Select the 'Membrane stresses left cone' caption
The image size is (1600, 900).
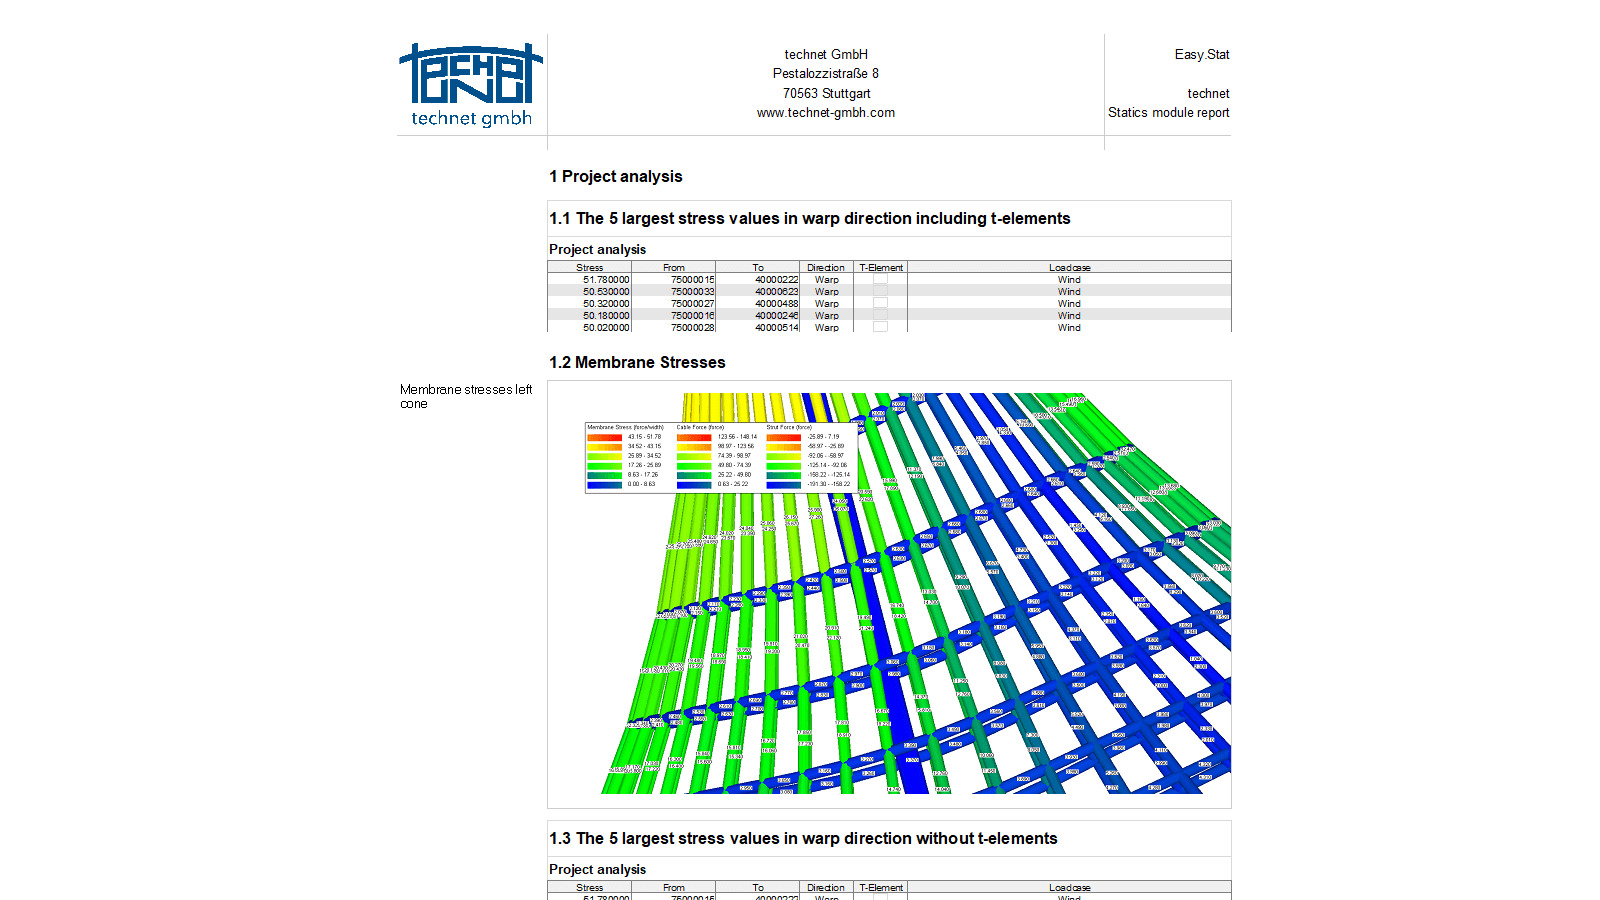tap(465, 396)
